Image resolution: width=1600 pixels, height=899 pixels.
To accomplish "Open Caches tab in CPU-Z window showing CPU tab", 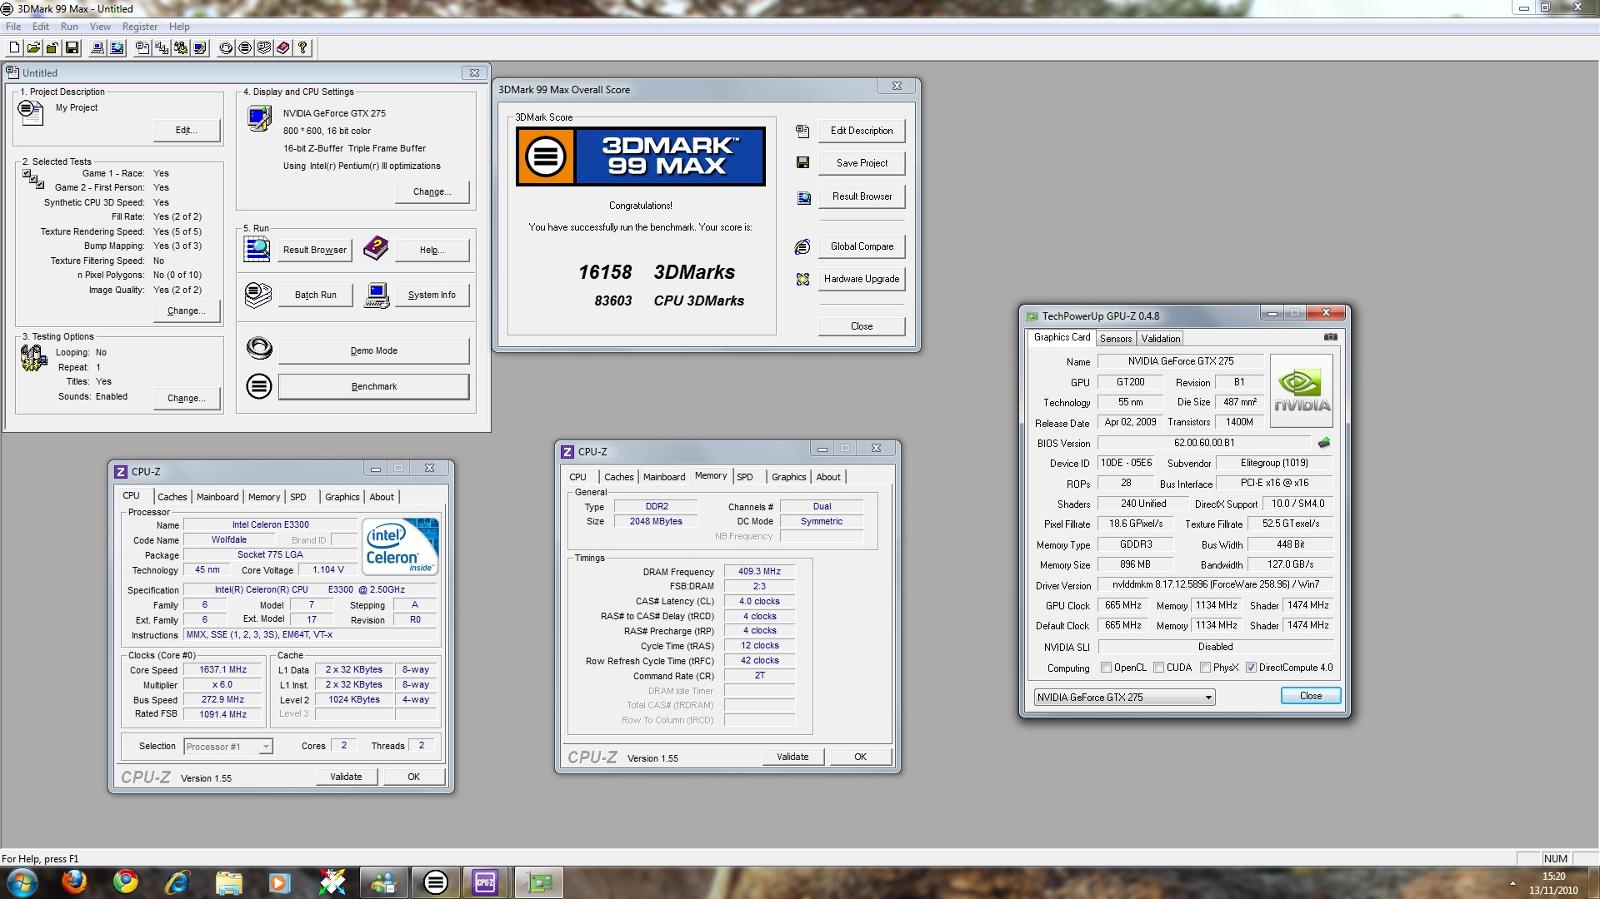I will tap(172, 497).
